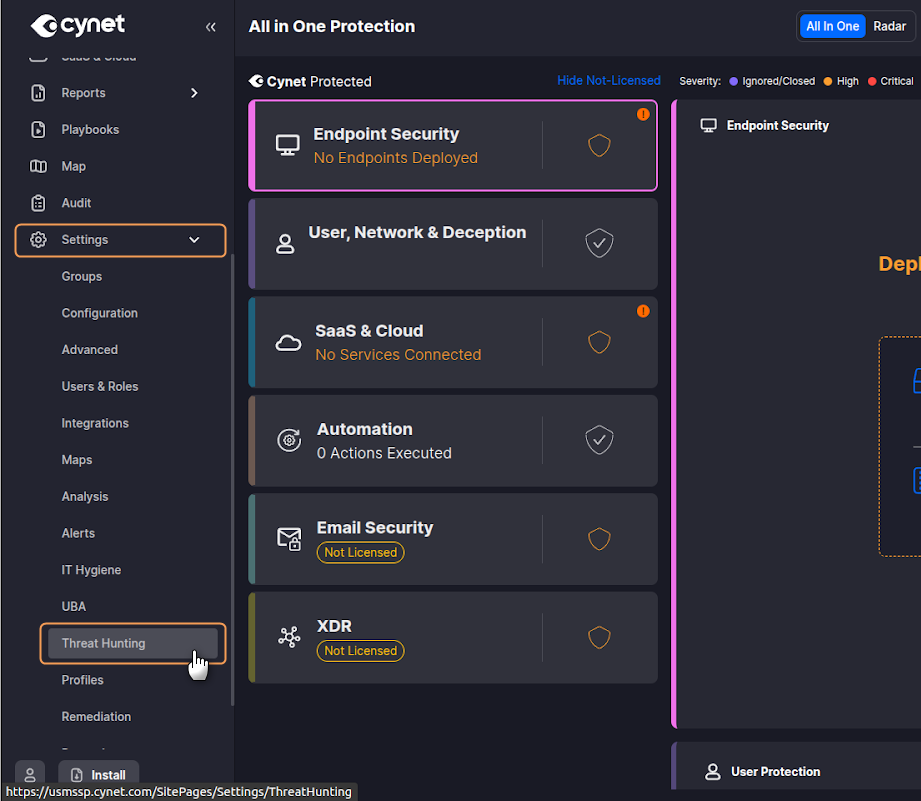Click the XDR network nodes icon
Screen dimensions: 921x801
[x=289, y=637]
